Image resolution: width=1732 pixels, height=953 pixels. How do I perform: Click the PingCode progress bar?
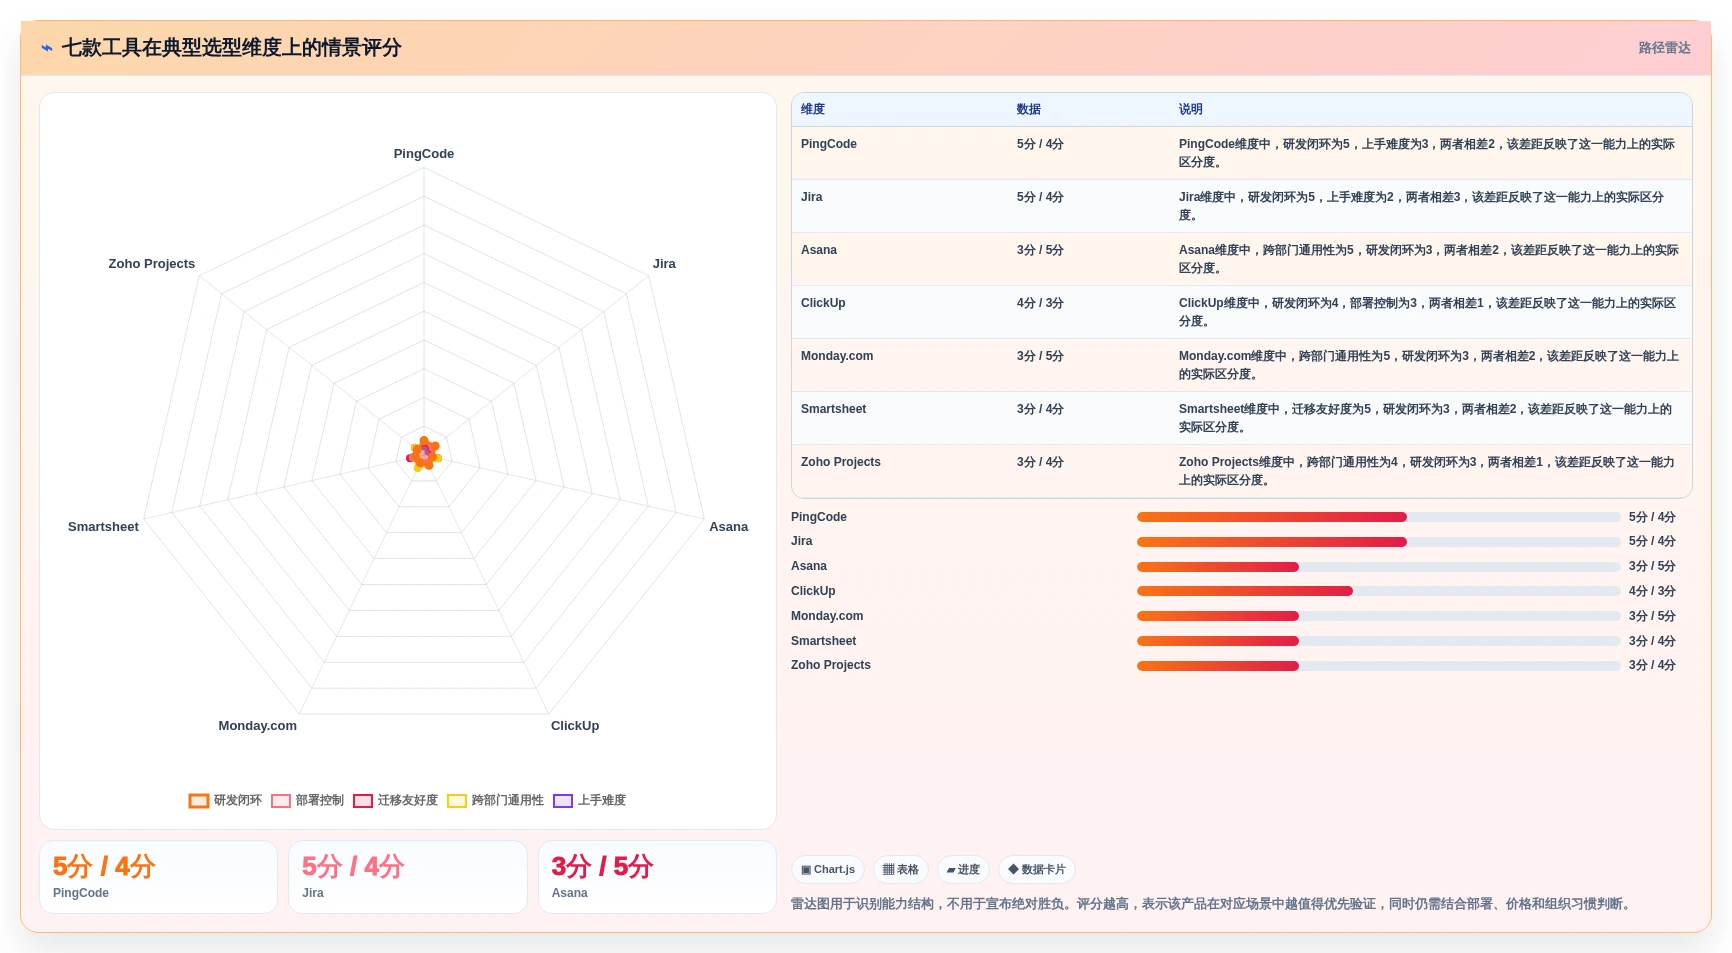(x=1379, y=517)
